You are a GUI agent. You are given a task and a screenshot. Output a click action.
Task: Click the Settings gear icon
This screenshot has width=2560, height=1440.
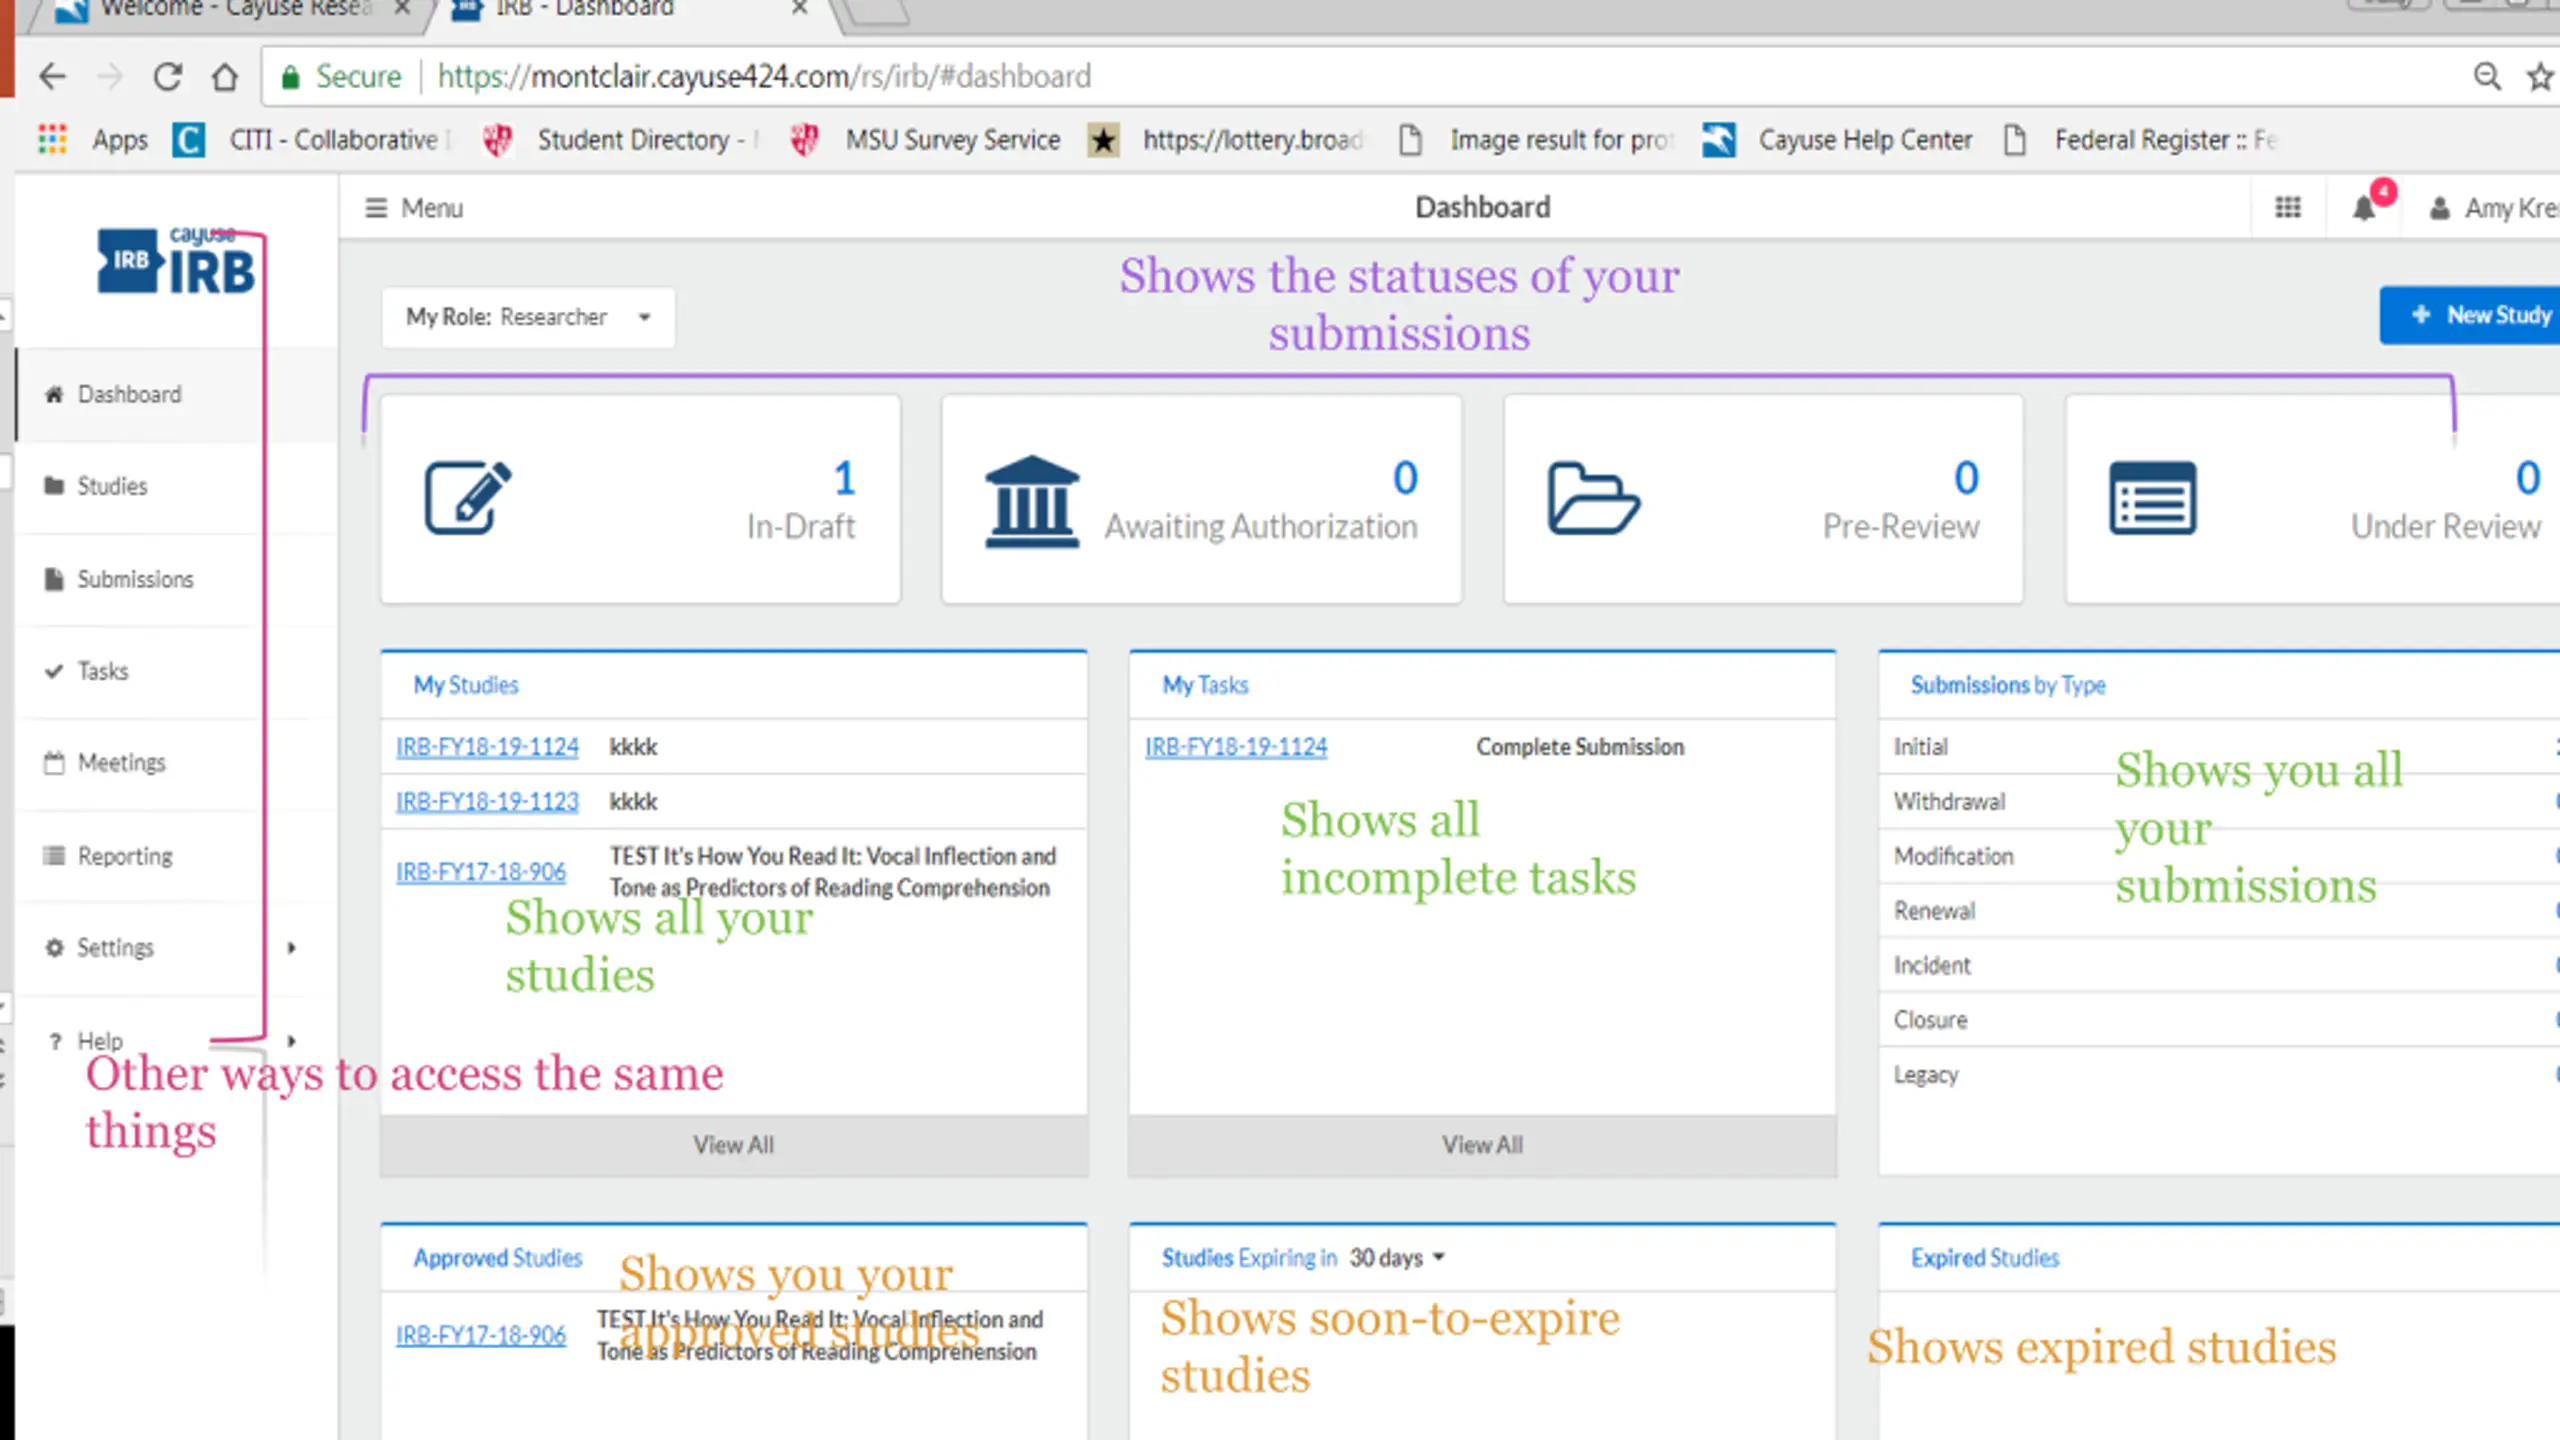coord(55,948)
